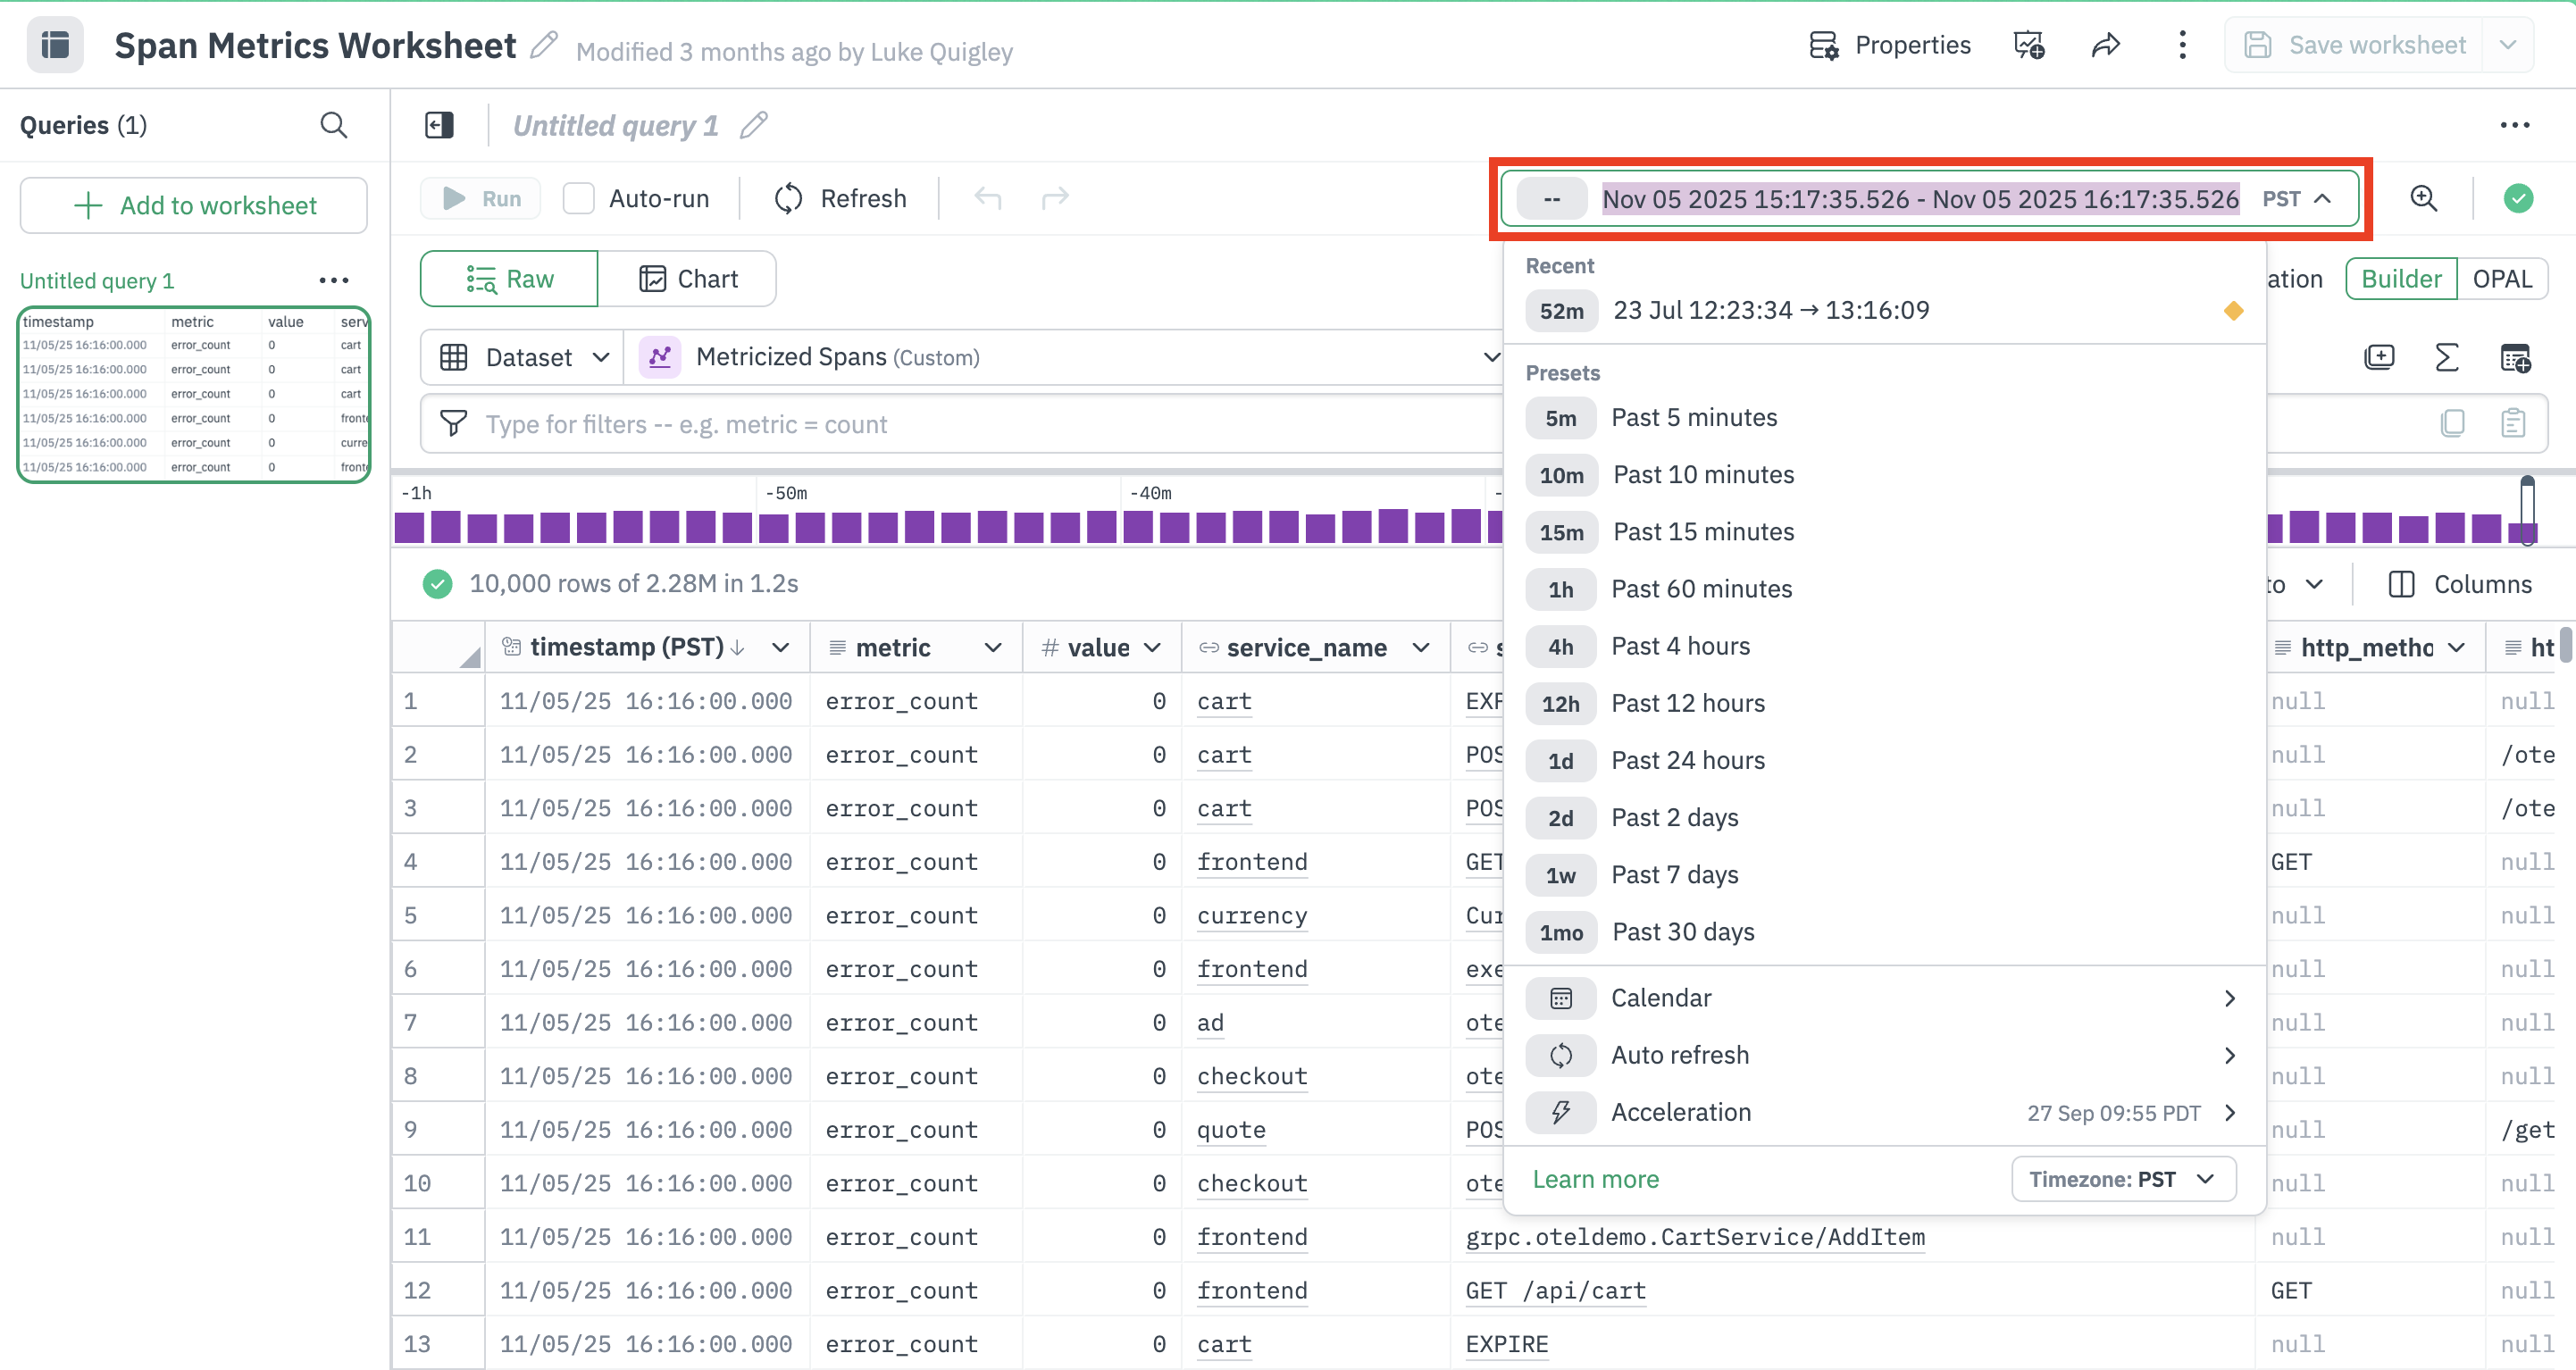Select the Untitled query 1 thumbnail preview

coord(194,394)
